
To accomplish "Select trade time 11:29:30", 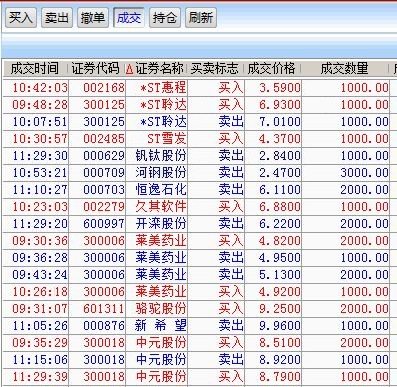I will coord(40,156).
